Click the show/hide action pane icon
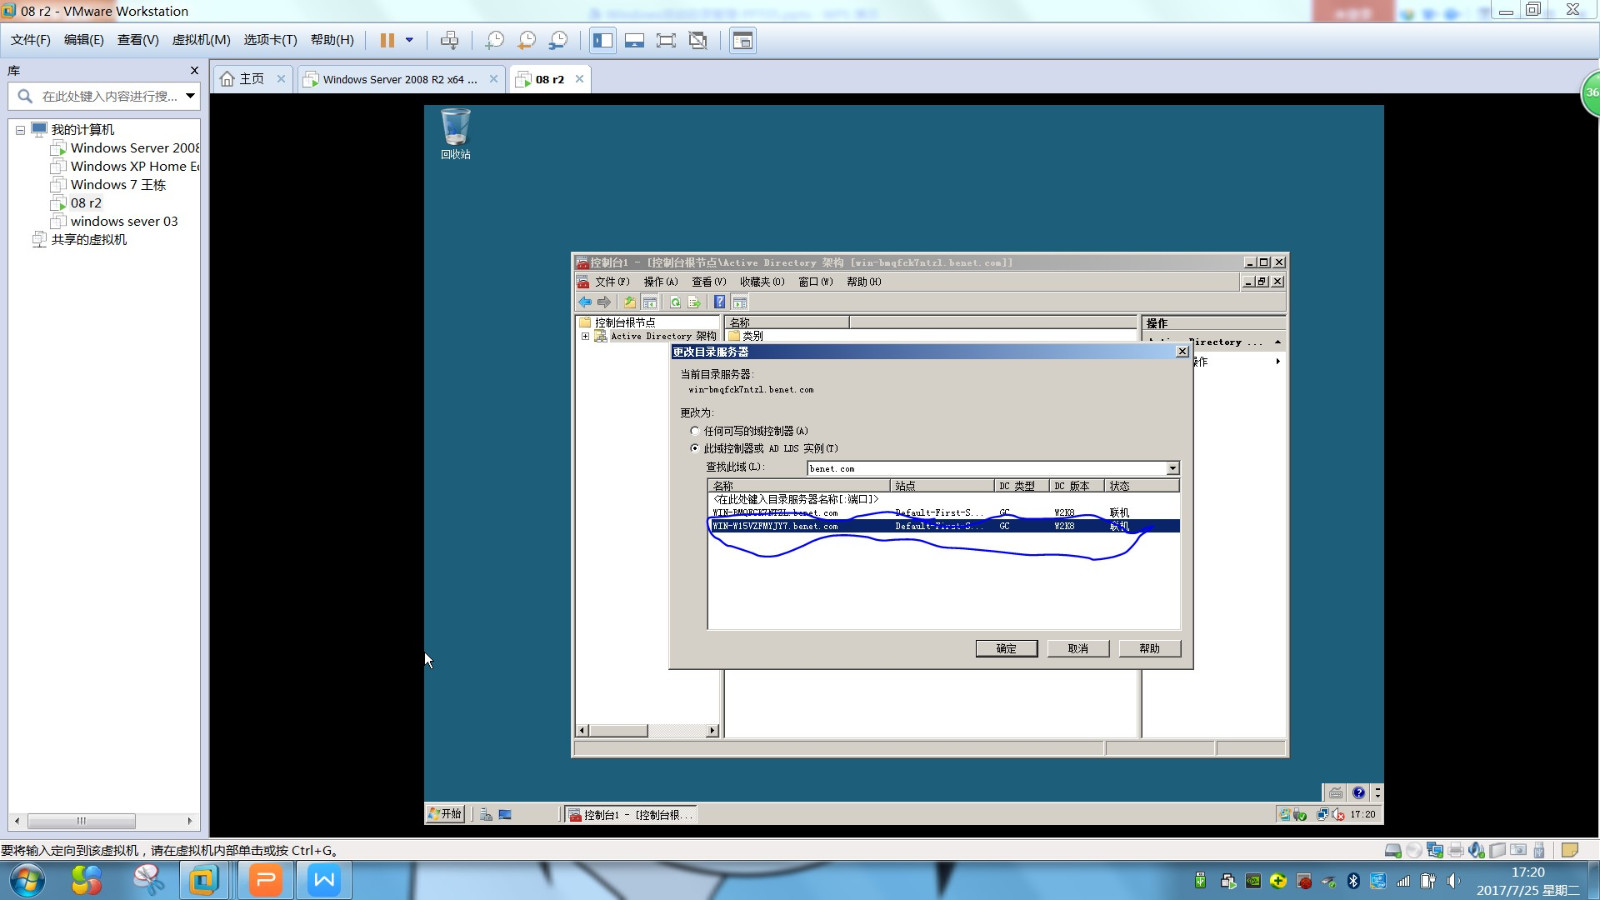 740,302
